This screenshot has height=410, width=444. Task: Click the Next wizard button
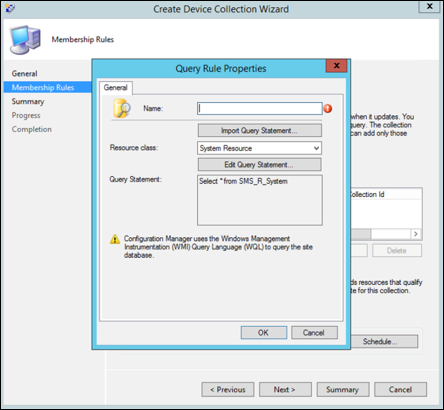(x=285, y=389)
